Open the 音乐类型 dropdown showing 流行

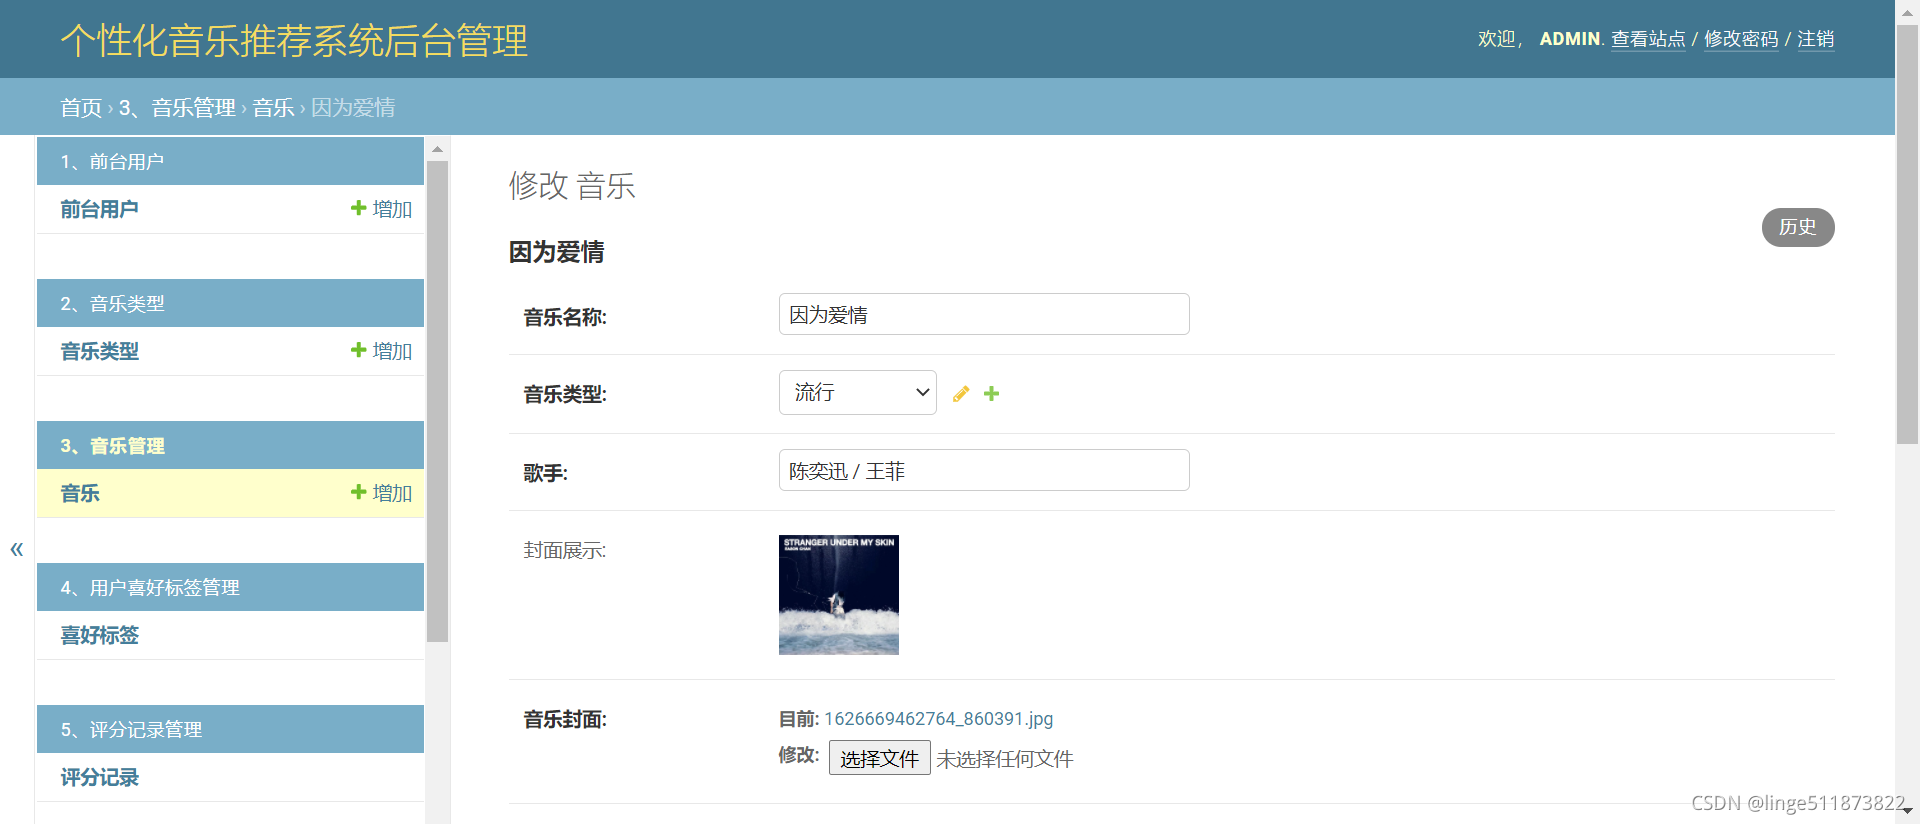point(858,392)
